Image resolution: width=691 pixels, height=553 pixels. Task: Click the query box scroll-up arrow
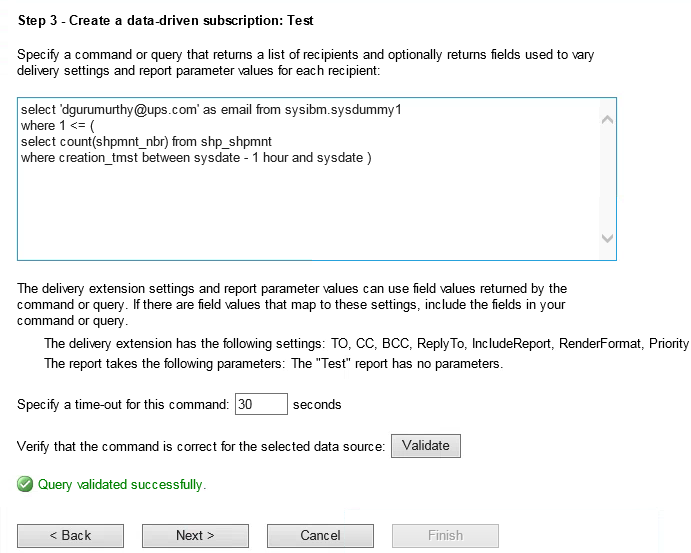(x=607, y=119)
